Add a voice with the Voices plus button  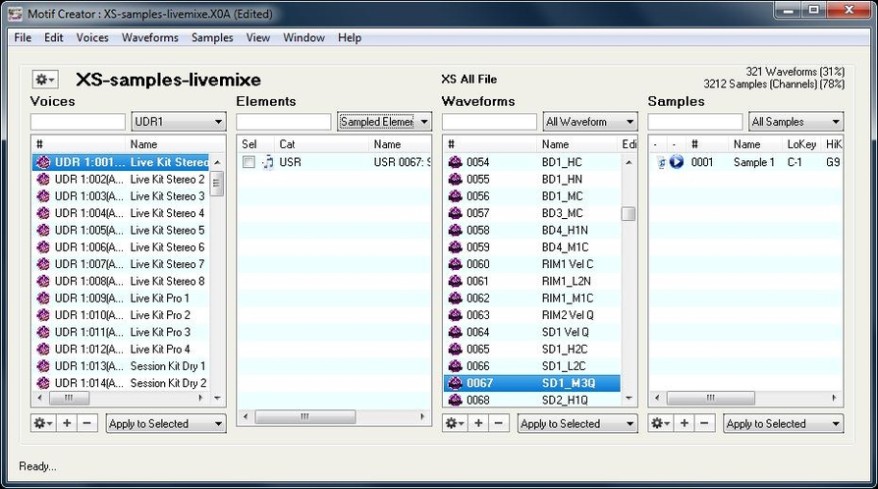[x=67, y=423]
